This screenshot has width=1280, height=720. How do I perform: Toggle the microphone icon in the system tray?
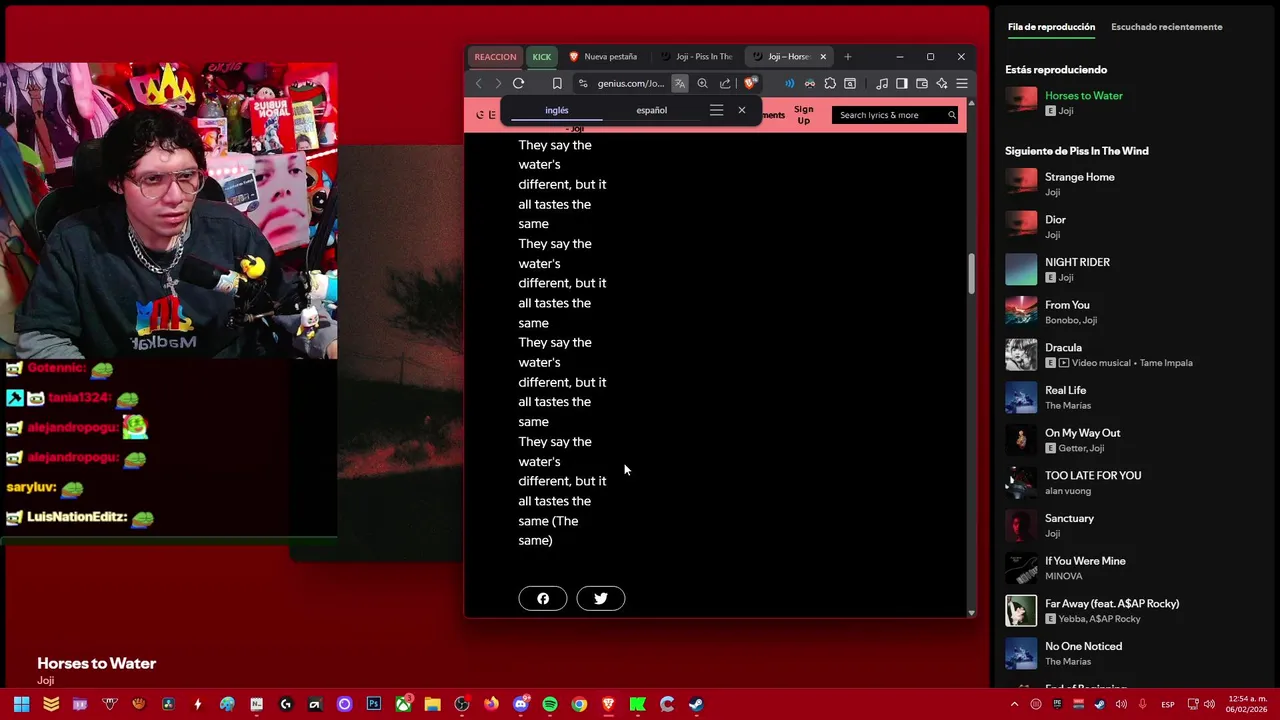click(1142, 704)
